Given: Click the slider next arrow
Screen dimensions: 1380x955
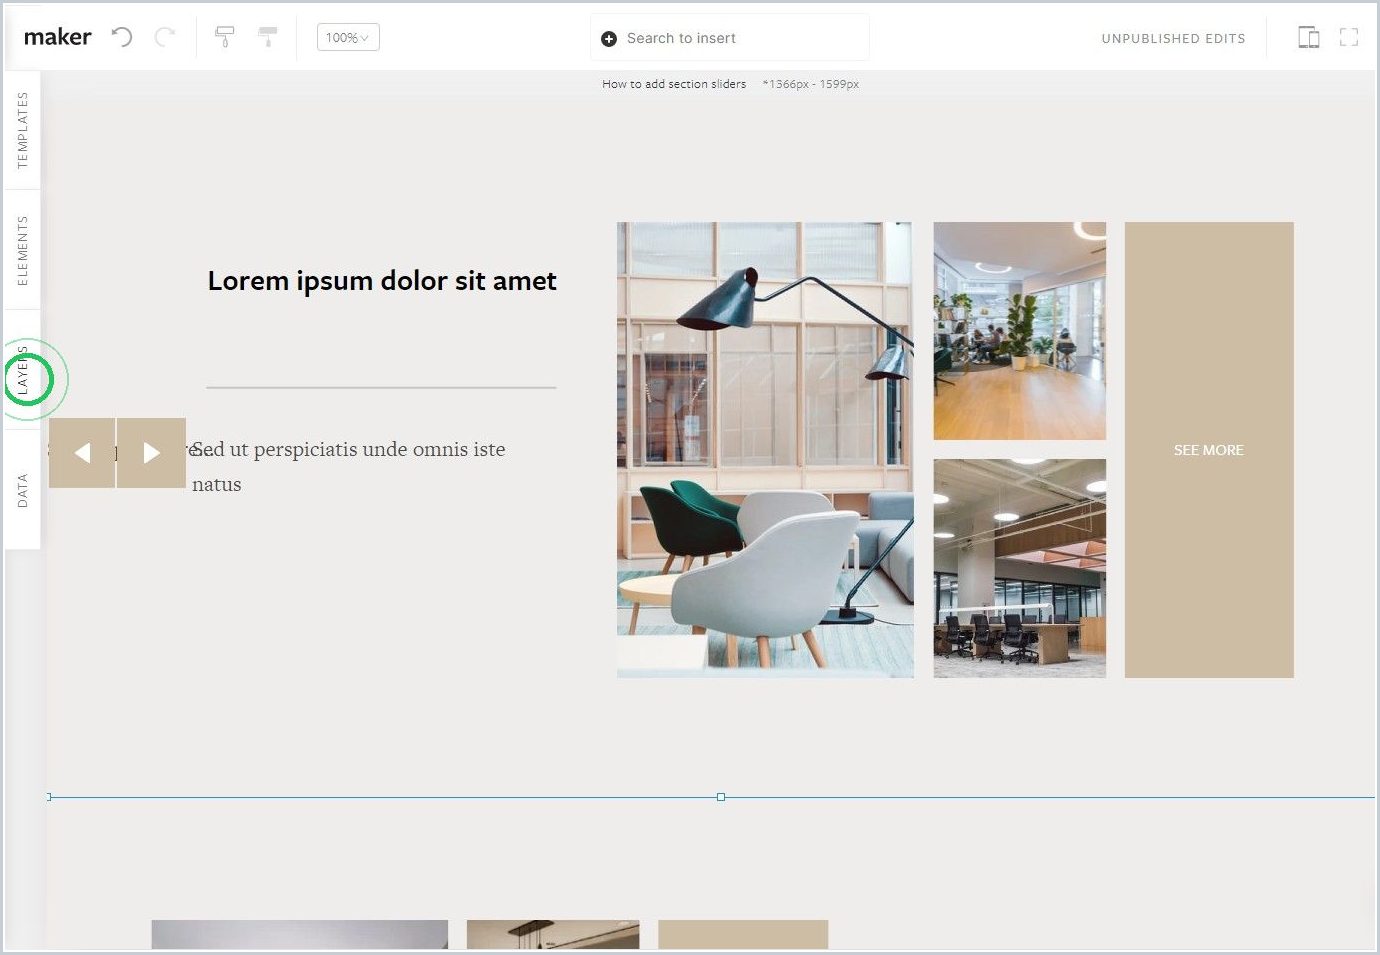Looking at the screenshot, I should coord(151,453).
